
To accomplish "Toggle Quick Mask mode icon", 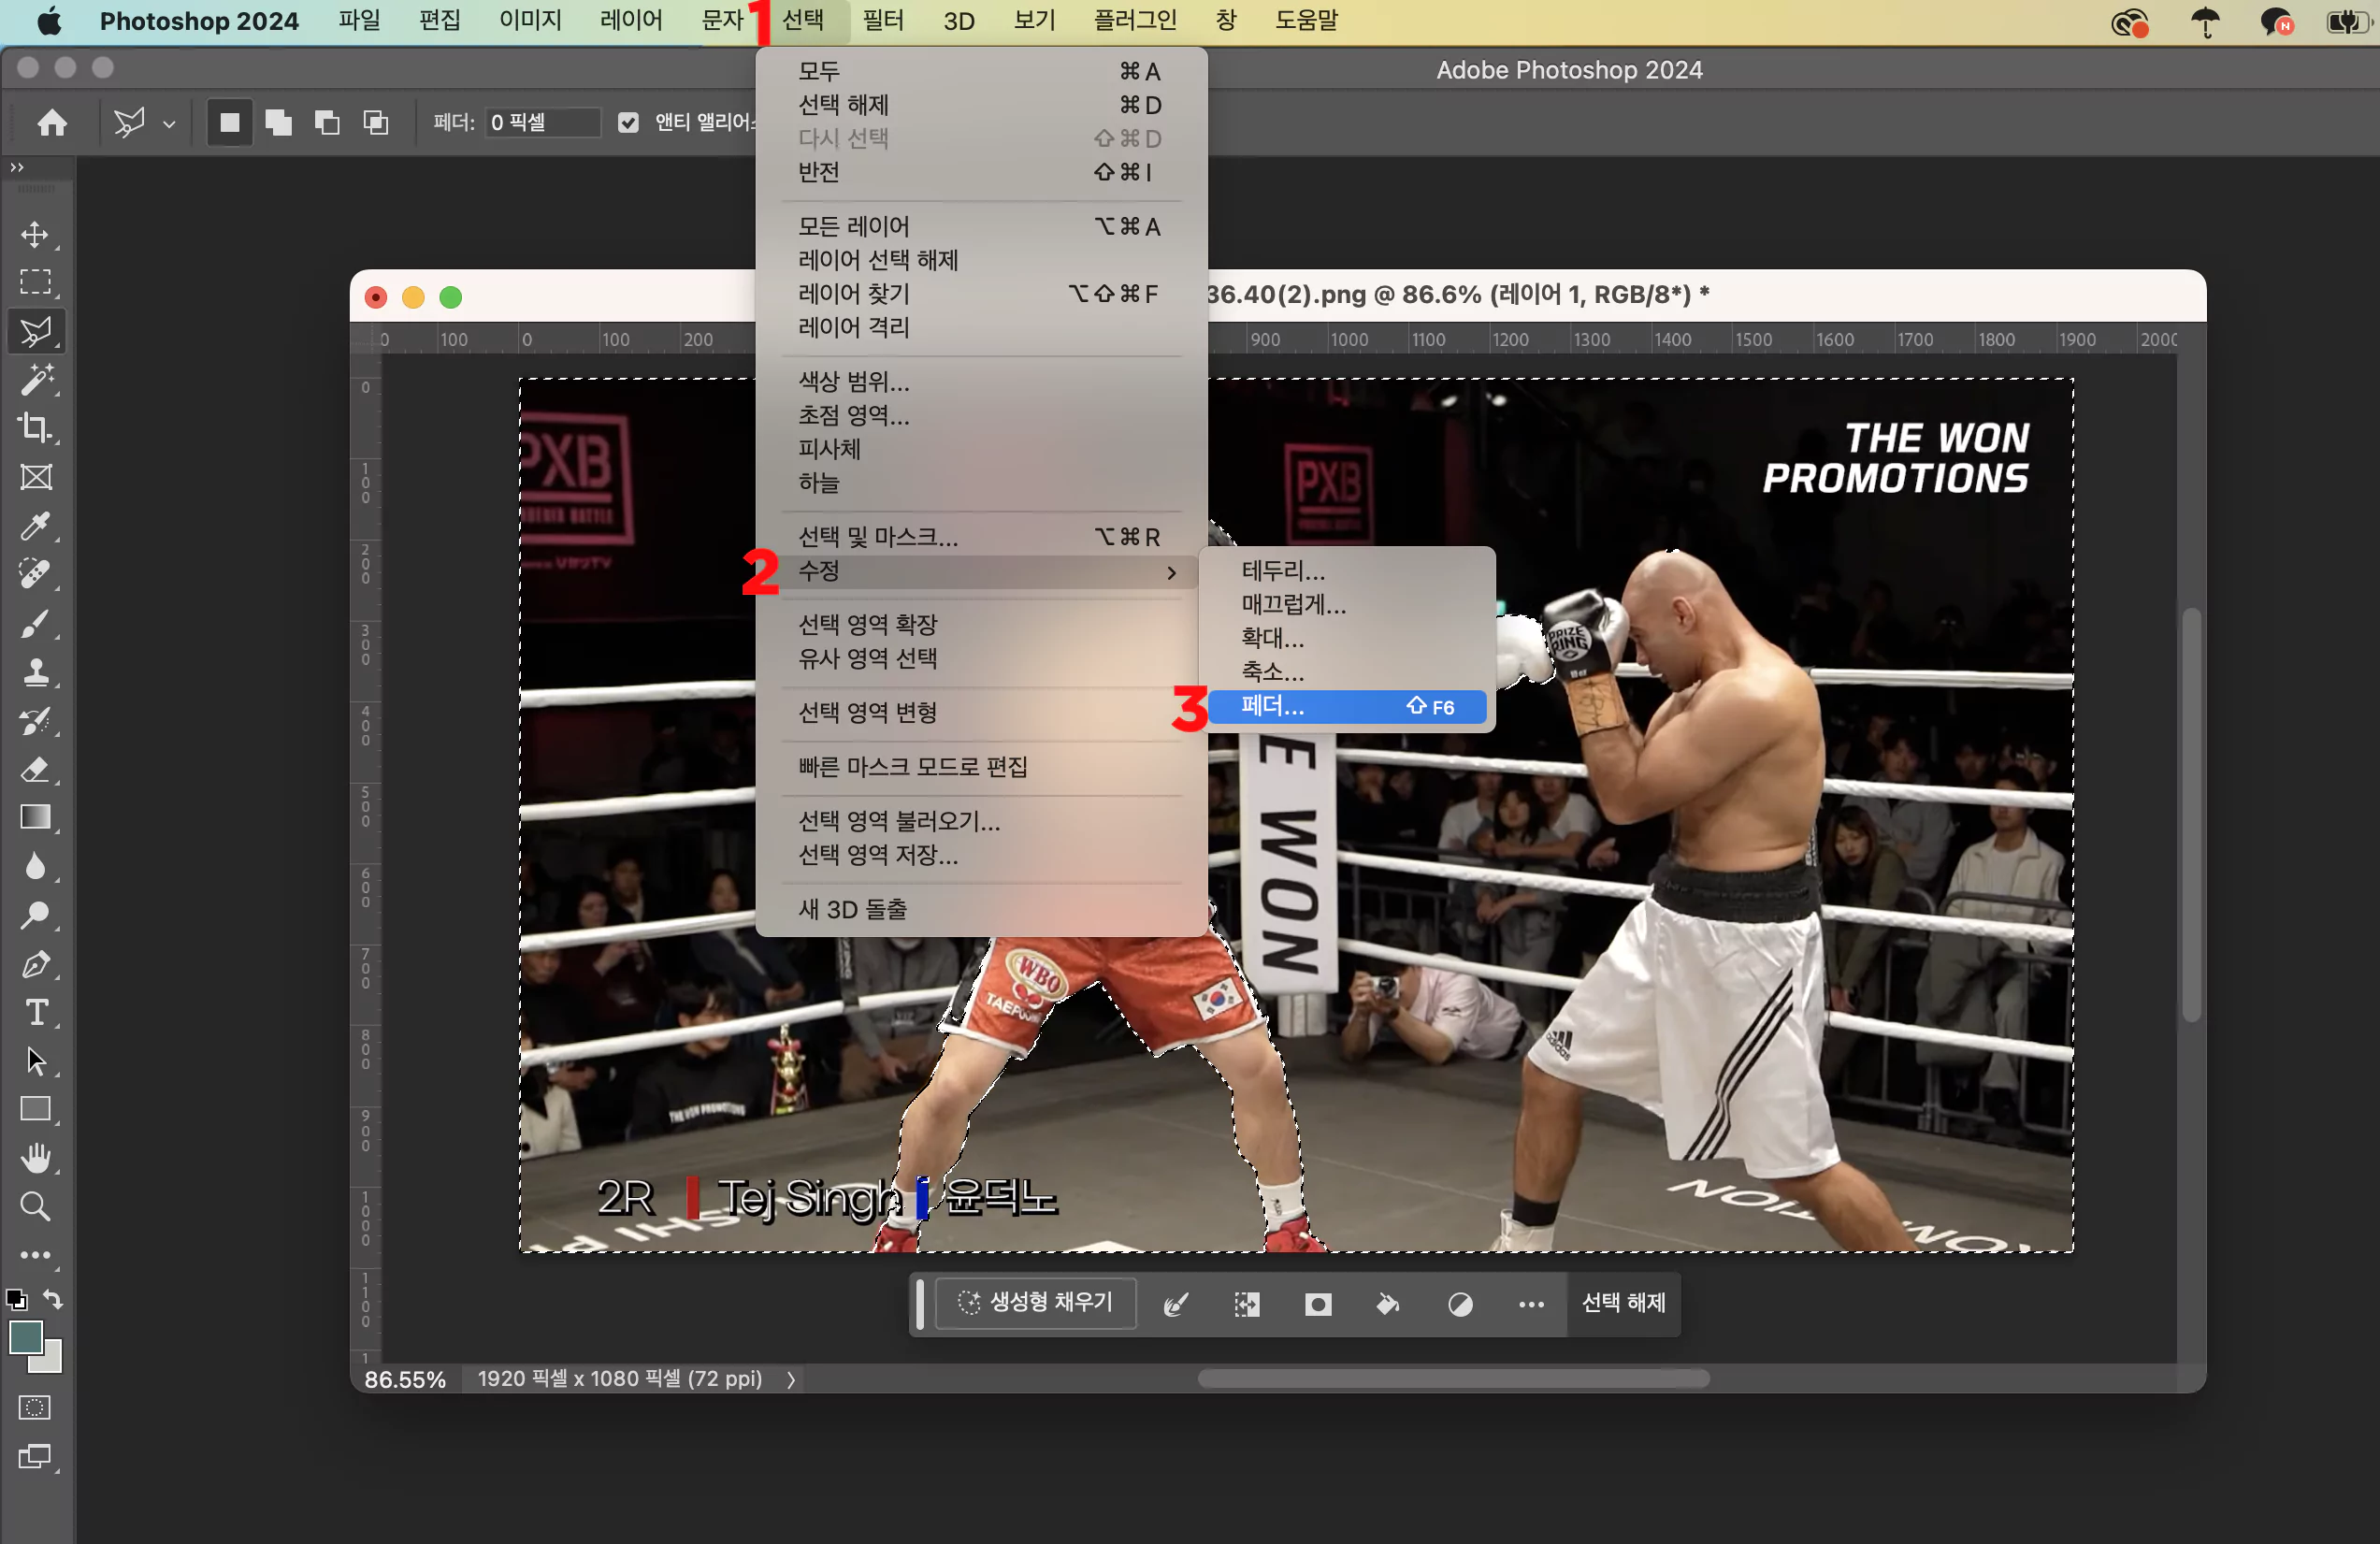I will [x=35, y=1408].
